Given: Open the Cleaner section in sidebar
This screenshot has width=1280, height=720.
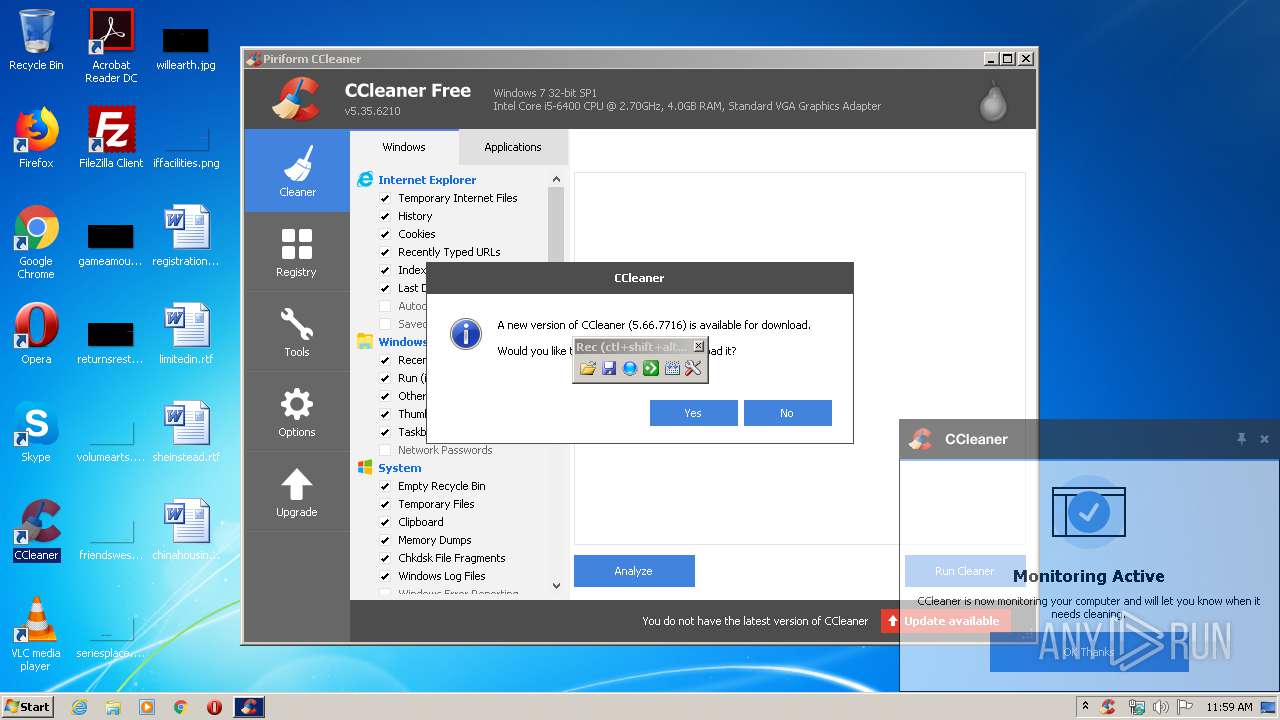Looking at the screenshot, I should click(297, 170).
